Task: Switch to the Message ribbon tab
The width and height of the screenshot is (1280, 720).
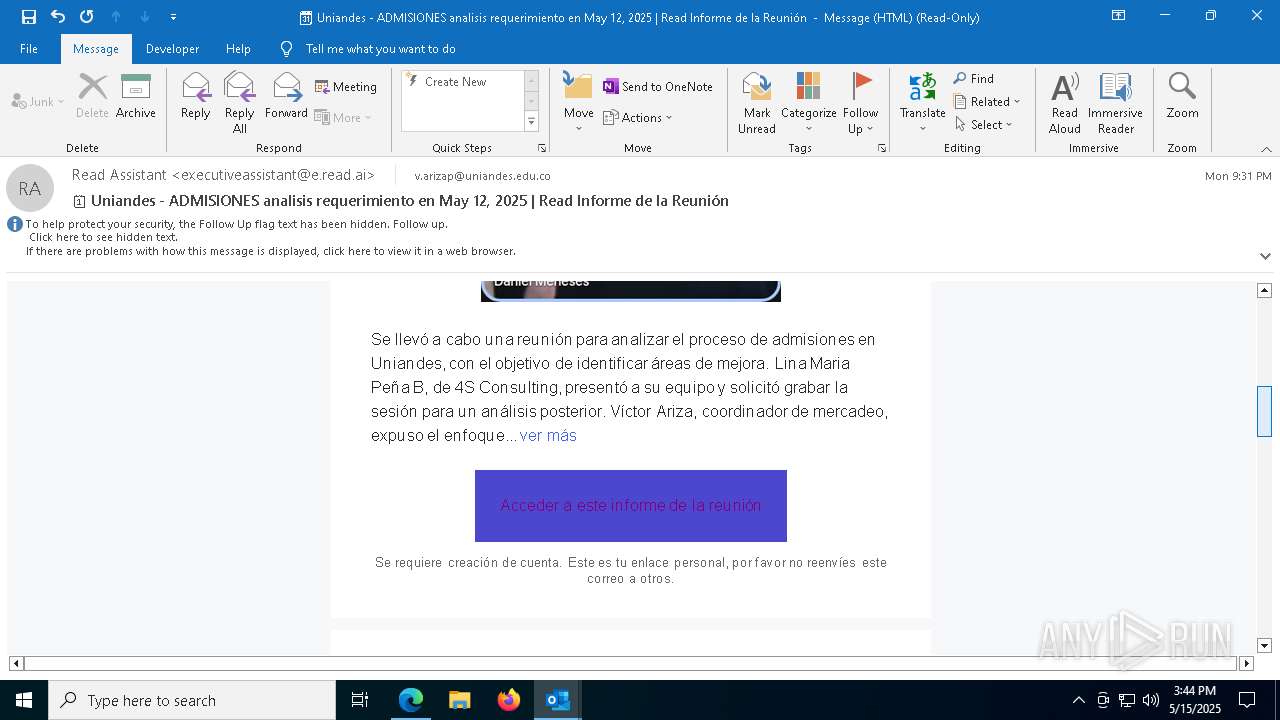Action: click(x=96, y=49)
